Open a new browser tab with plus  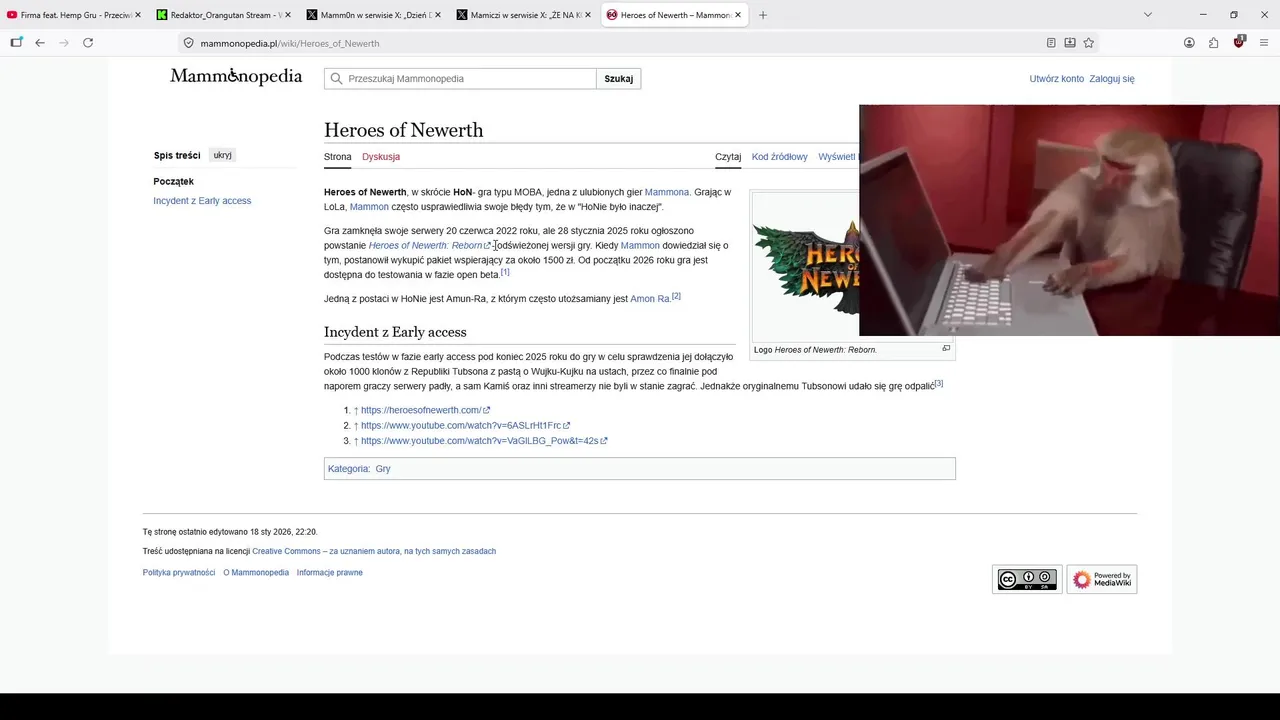tap(763, 15)
